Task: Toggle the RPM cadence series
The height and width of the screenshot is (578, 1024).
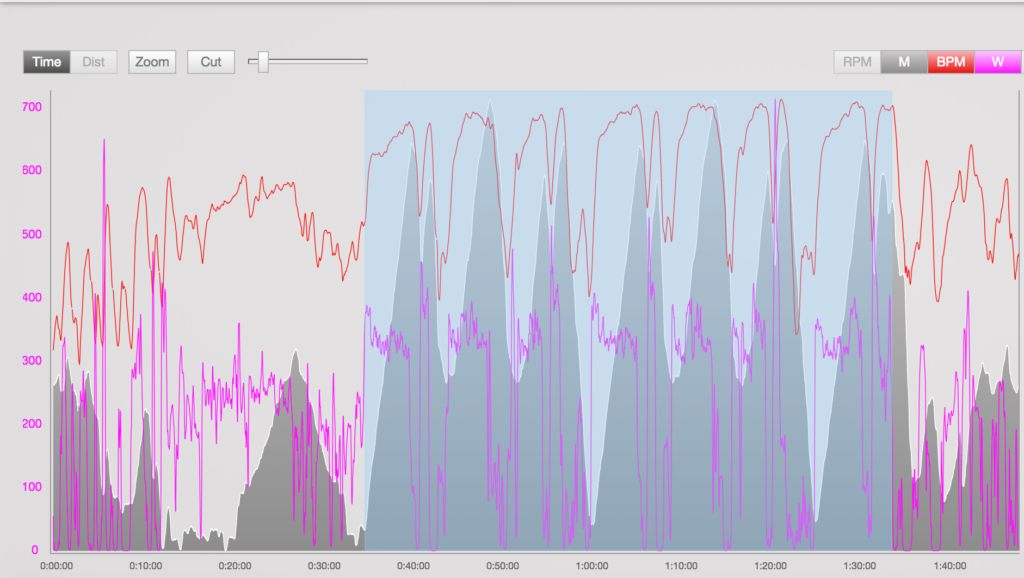Action: (857, 62)
